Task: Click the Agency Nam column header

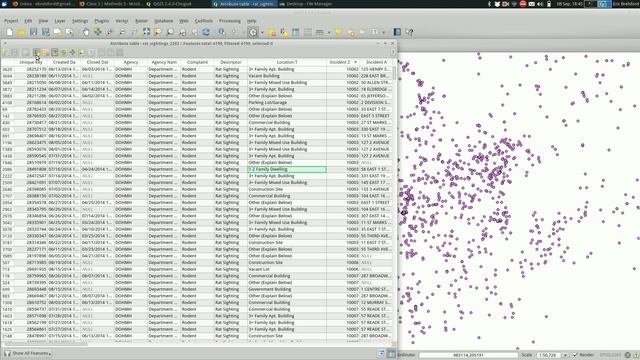Action: [164, 62]
